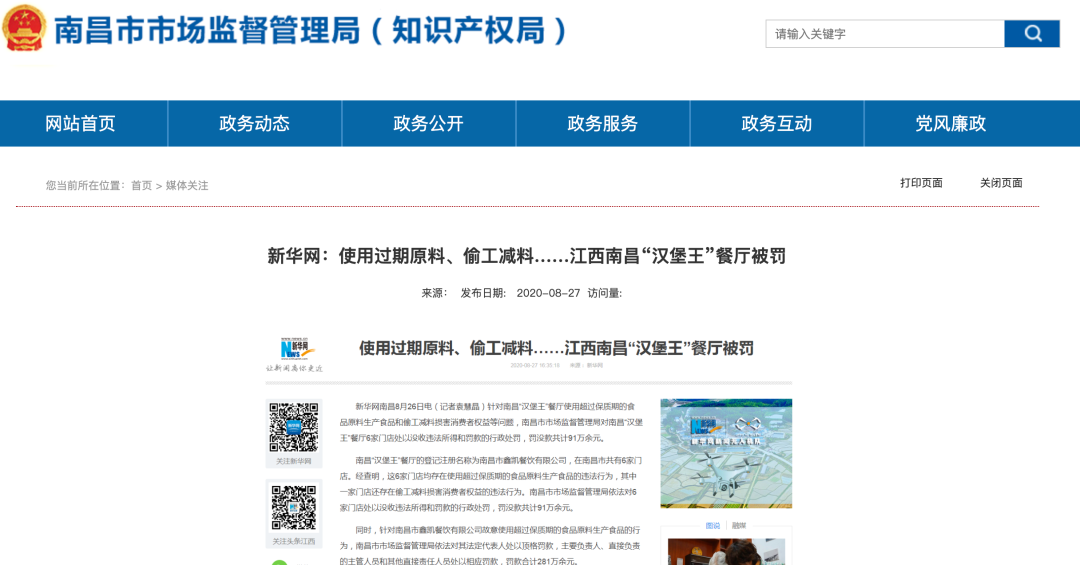
Task: Click the 关注头条江西 QR code
Action: click(x=293, y=508)
